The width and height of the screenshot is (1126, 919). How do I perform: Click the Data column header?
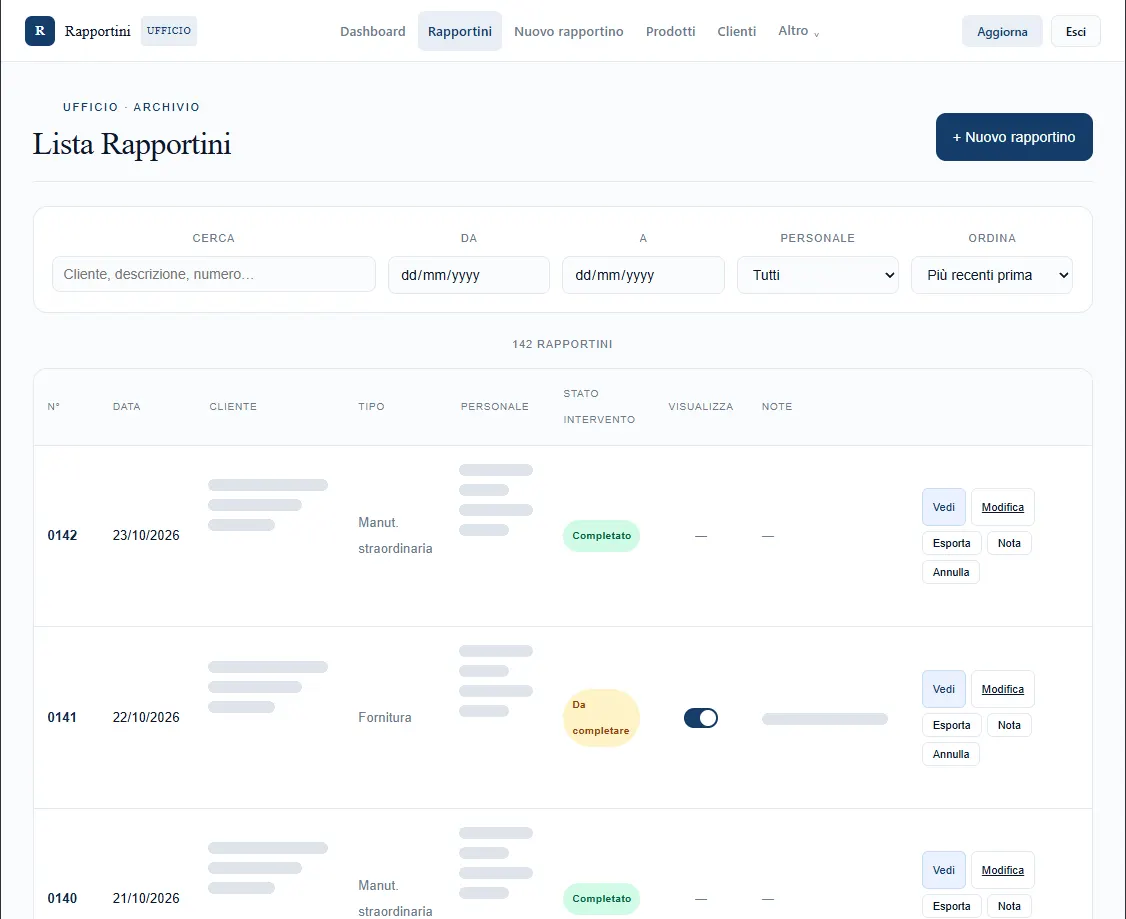coord(126,406)
